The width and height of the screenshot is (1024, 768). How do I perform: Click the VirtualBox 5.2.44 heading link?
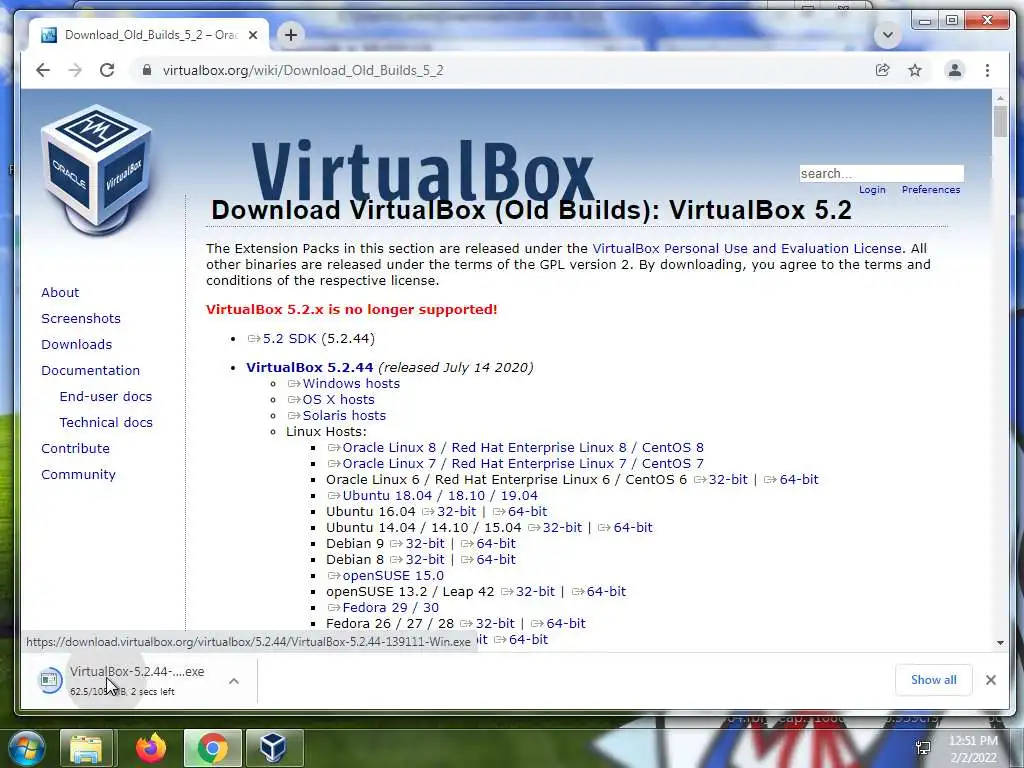click(x=310, y=367)
